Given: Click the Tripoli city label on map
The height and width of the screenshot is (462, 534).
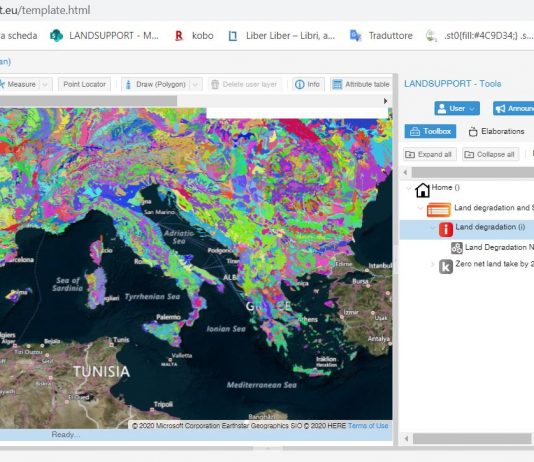Looking at the screenshot, I should coord(163,404).
